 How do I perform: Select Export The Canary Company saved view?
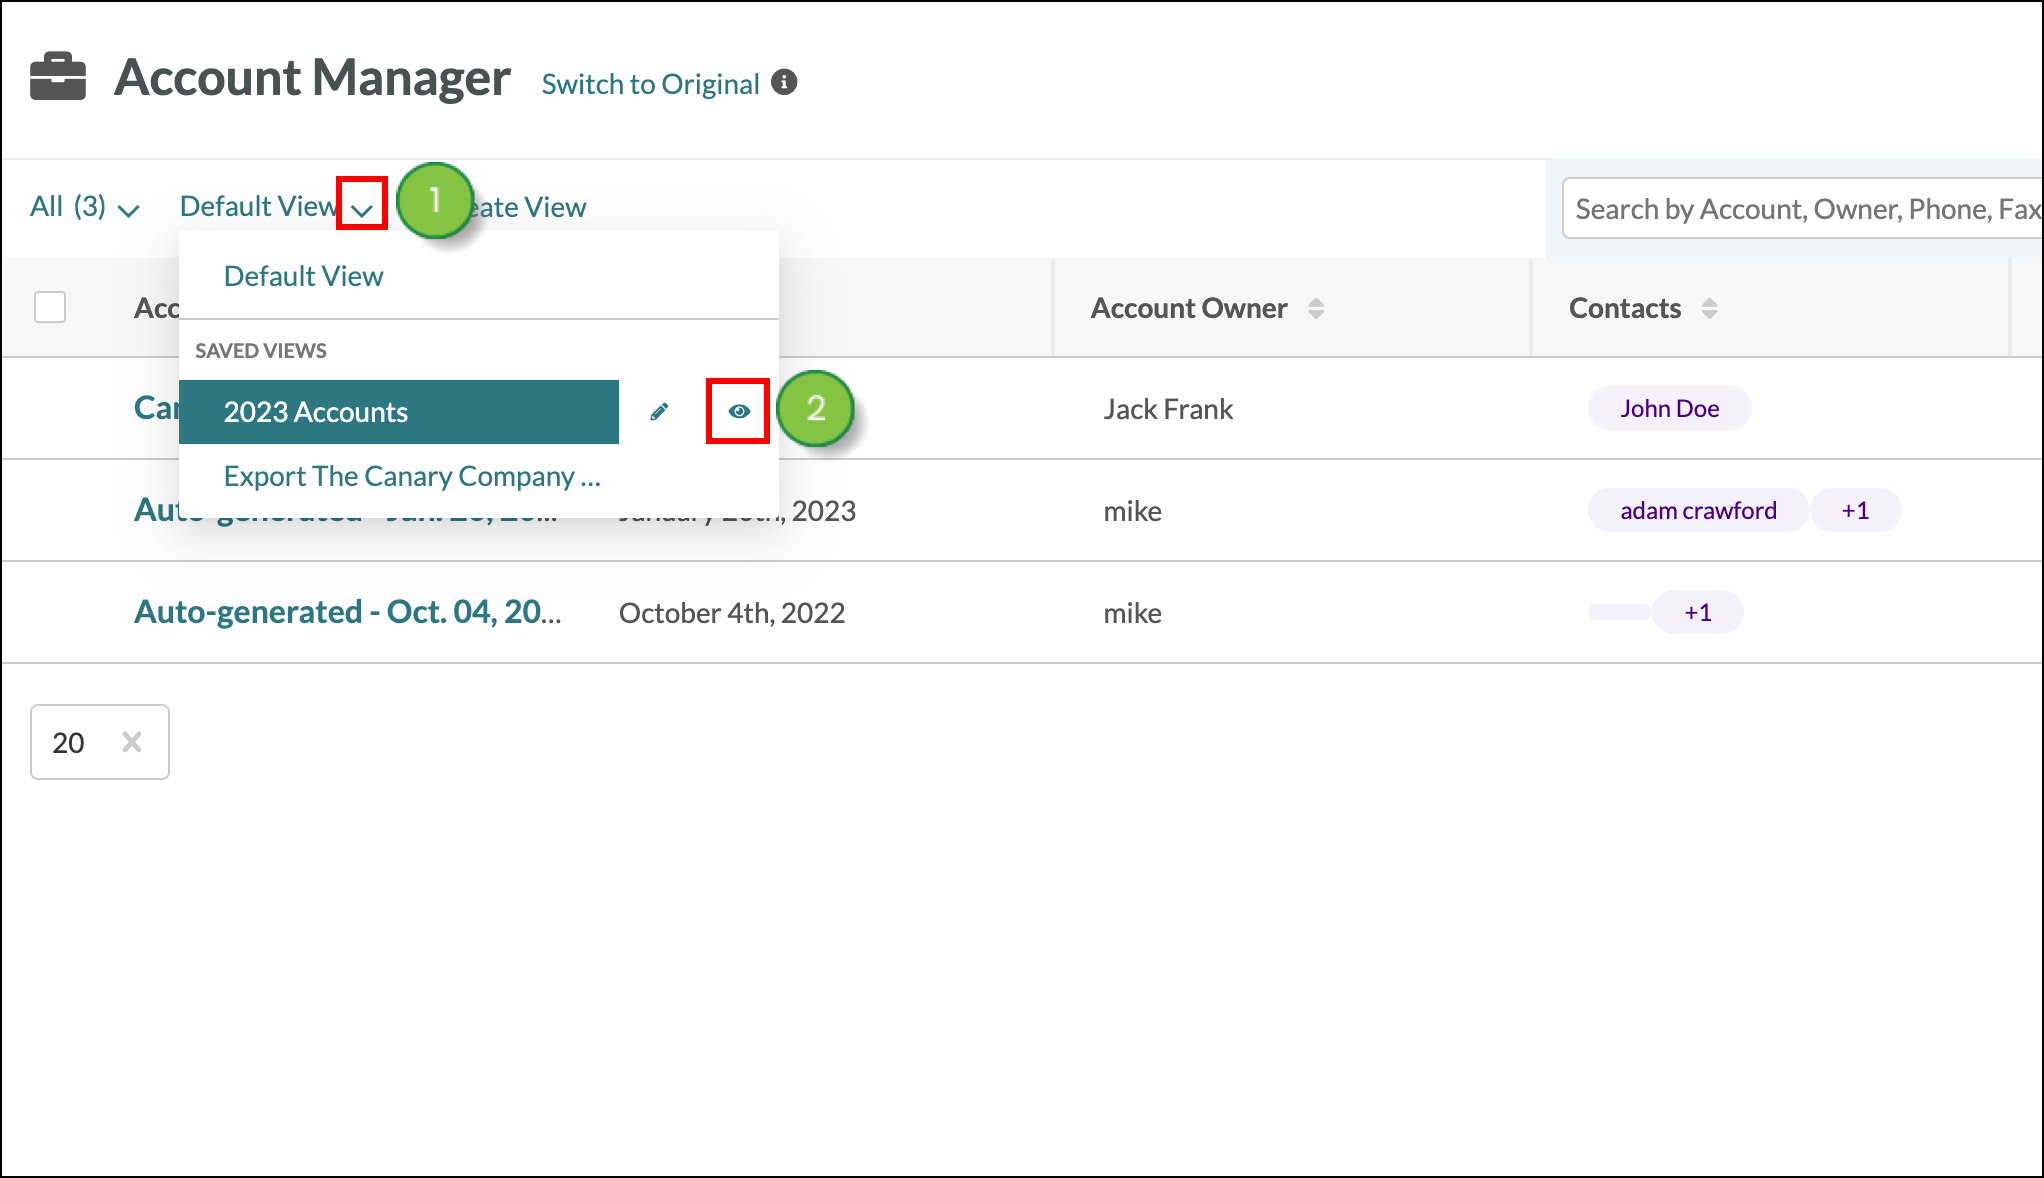[412, 476]
